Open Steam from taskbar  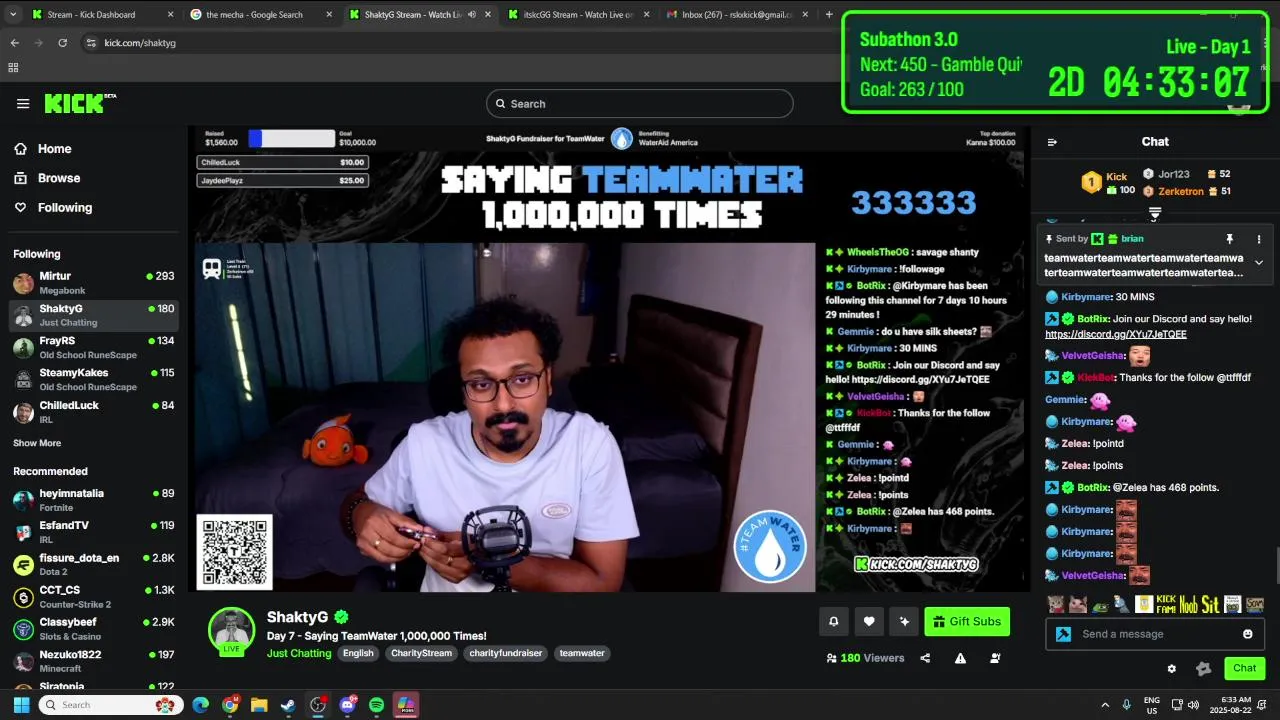pyautogui.click(x=288, y=705)
